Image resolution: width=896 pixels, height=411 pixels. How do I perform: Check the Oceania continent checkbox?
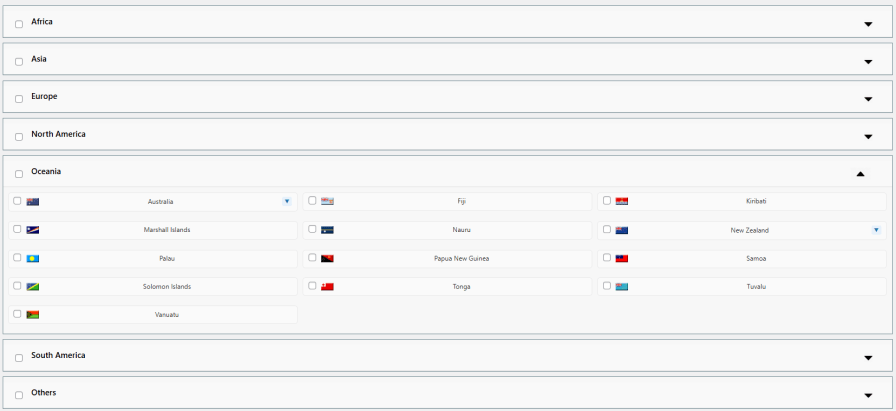19,174
